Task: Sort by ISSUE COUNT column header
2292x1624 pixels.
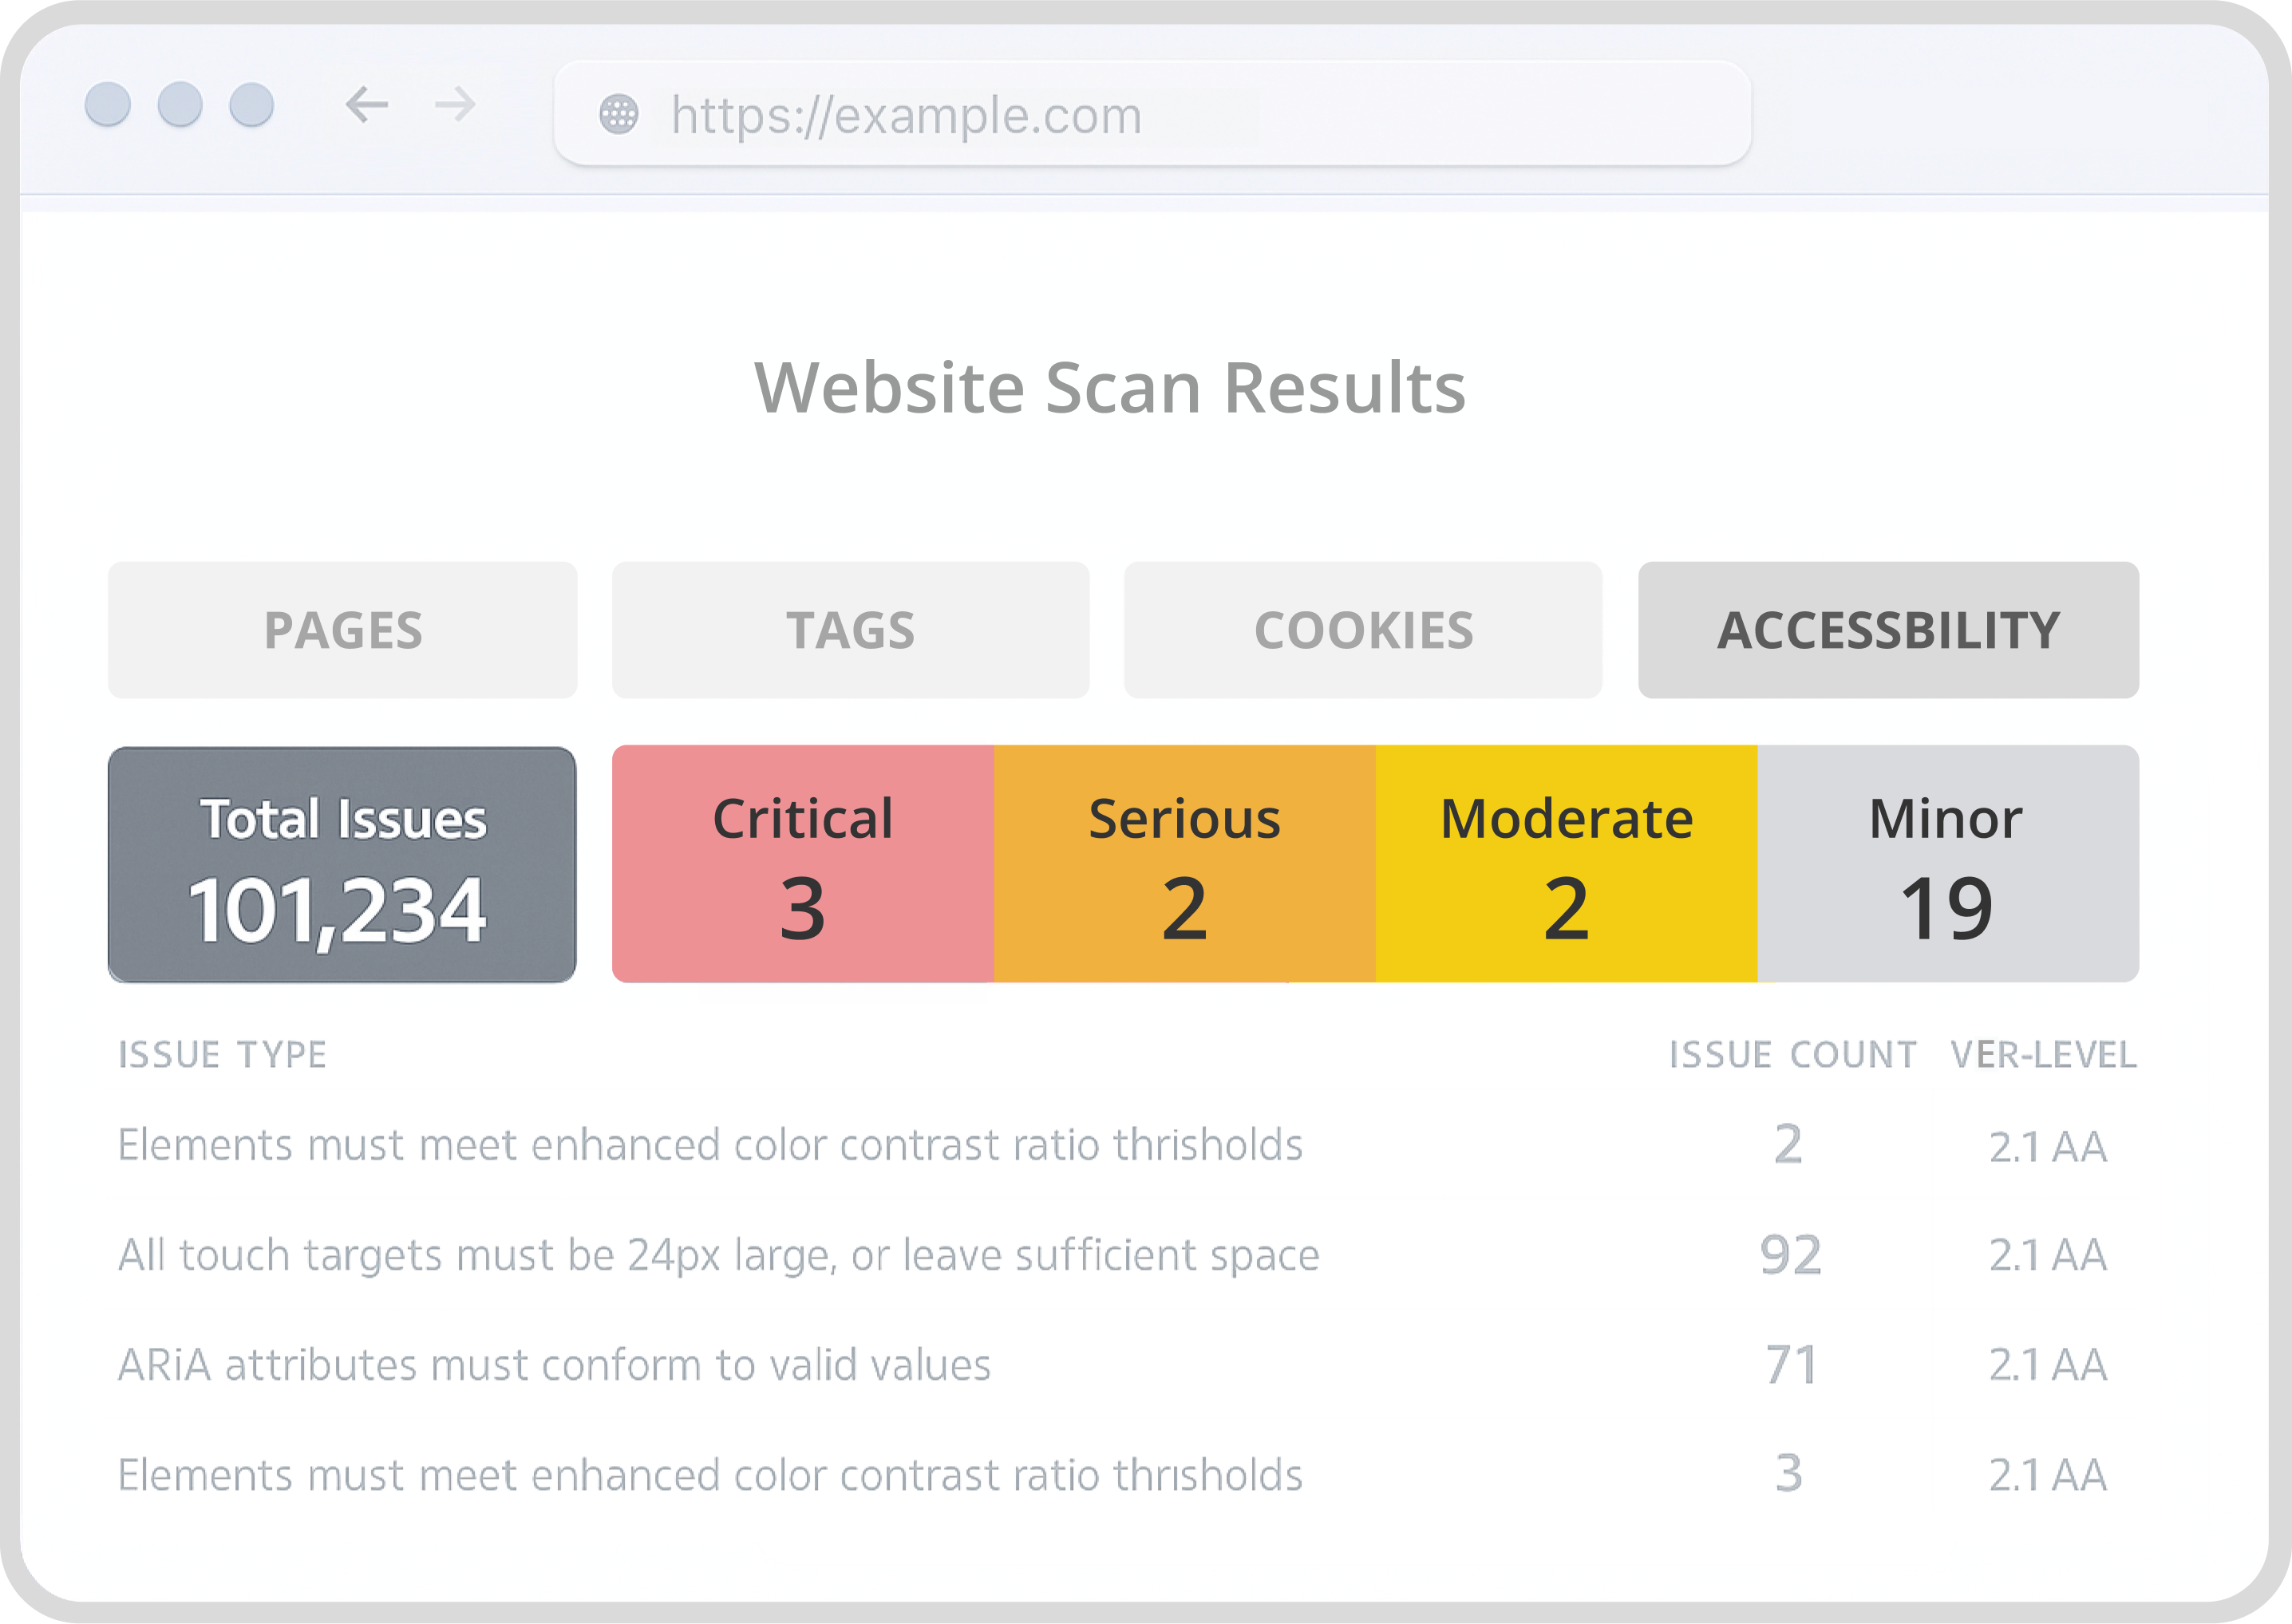Action: pyautogui.click(x=1793, y=1055)
